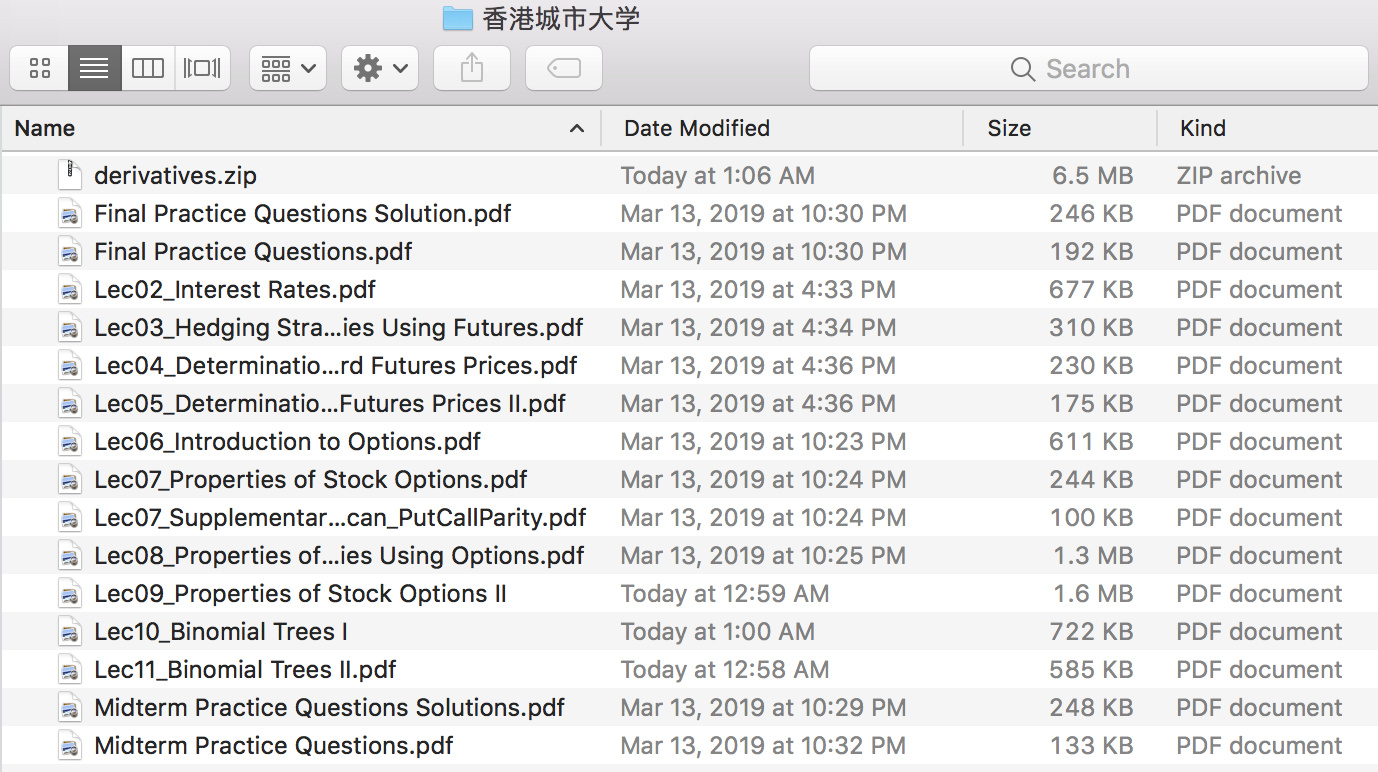Open the gear action menu
The image size is (1378, 772).
coord(380,69)
